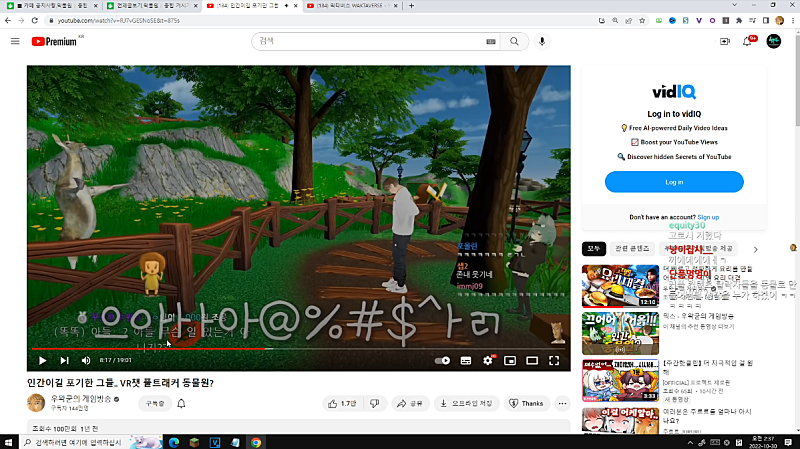Open a new browser tab
The image size is (800, 449).
coord(411,6)
